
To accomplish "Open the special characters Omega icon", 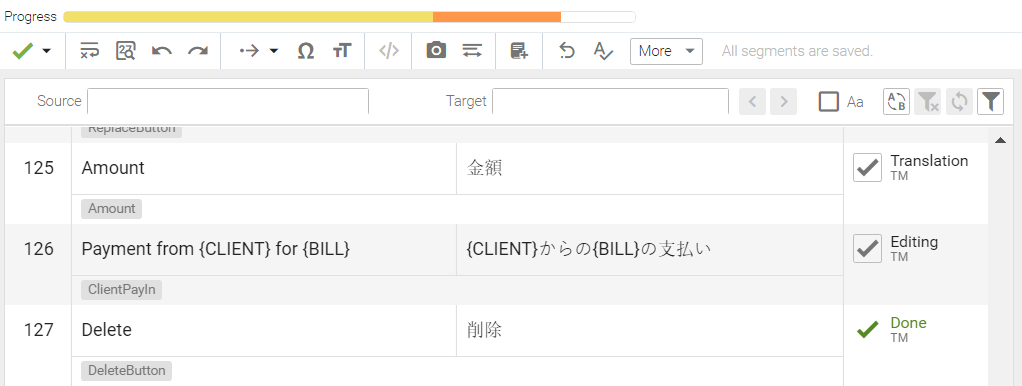I will pyautogui.click(x=305, y=51).
